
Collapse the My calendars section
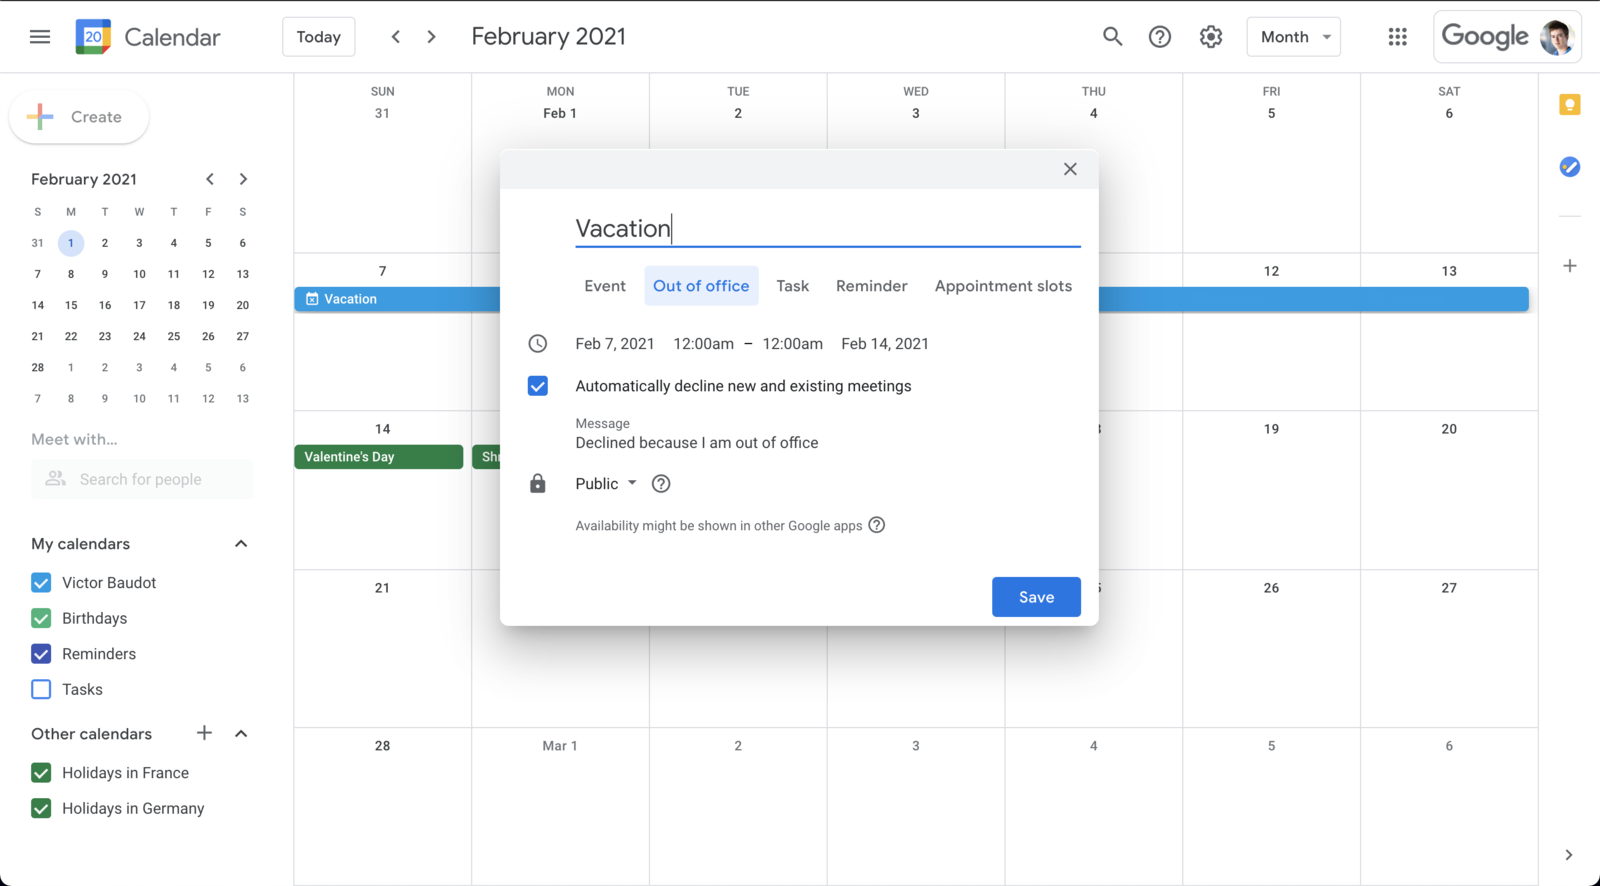click(x=241, y=544)
